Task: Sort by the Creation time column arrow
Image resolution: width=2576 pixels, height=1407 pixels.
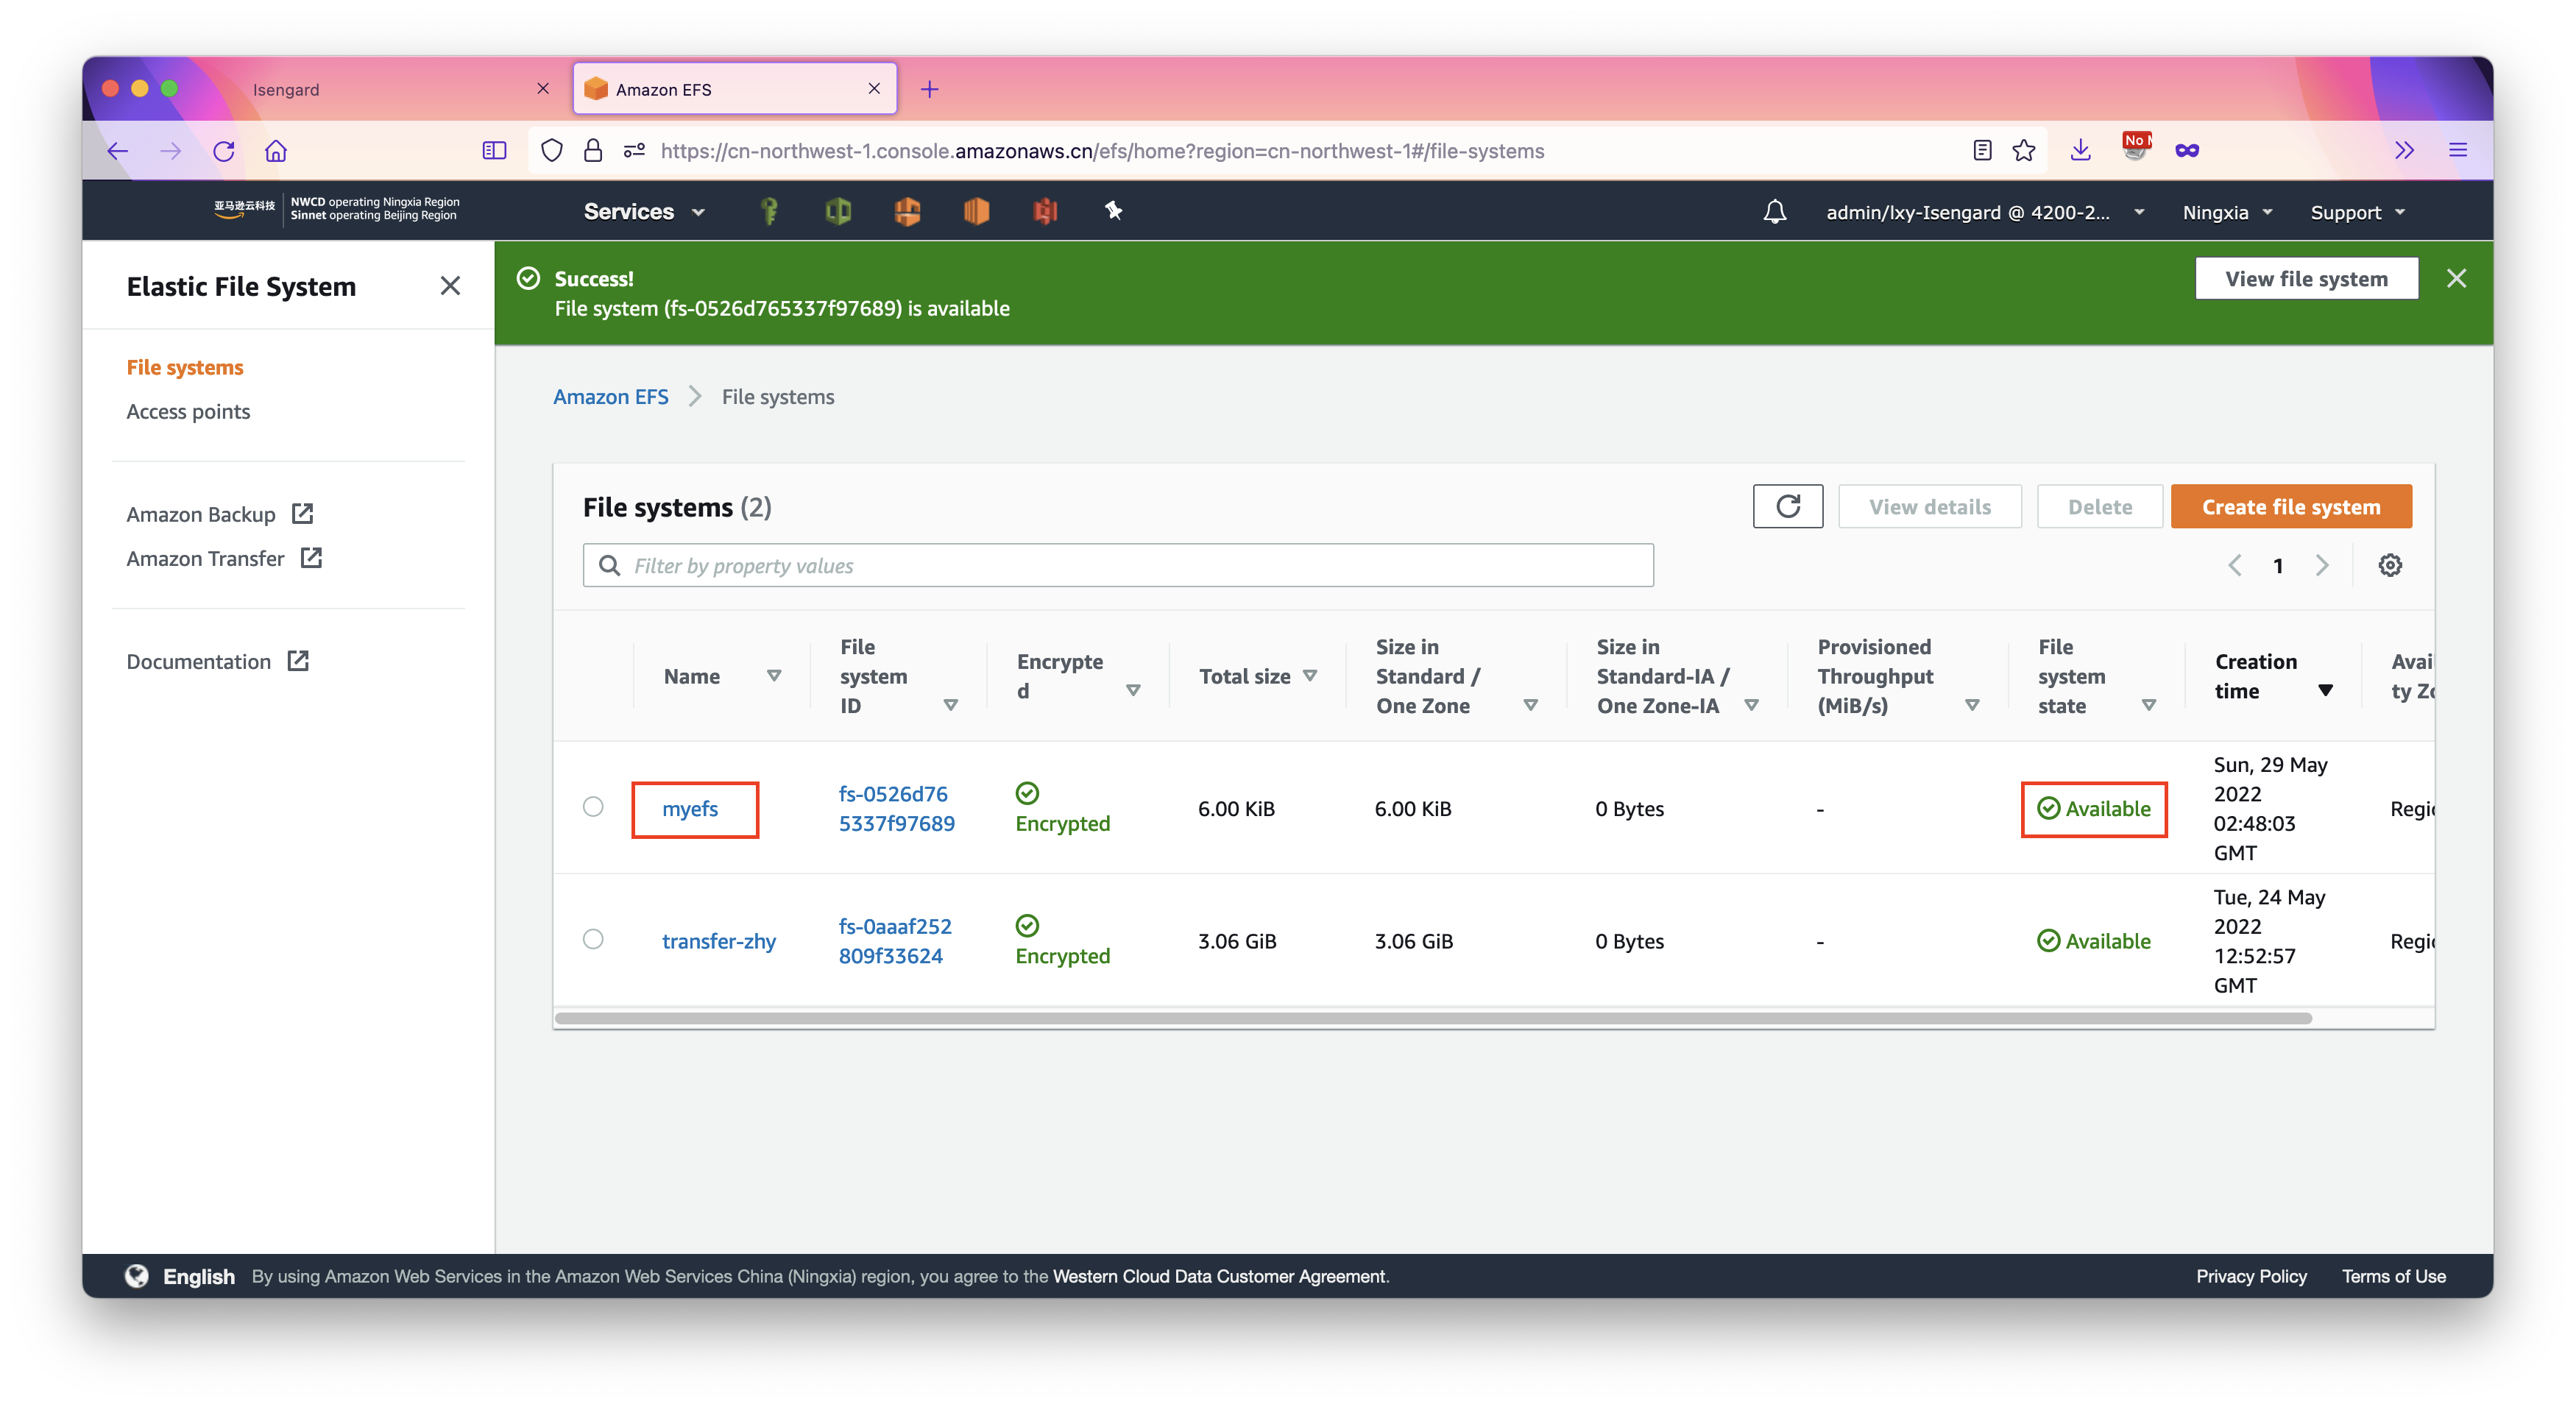Action: (2326, 691)
